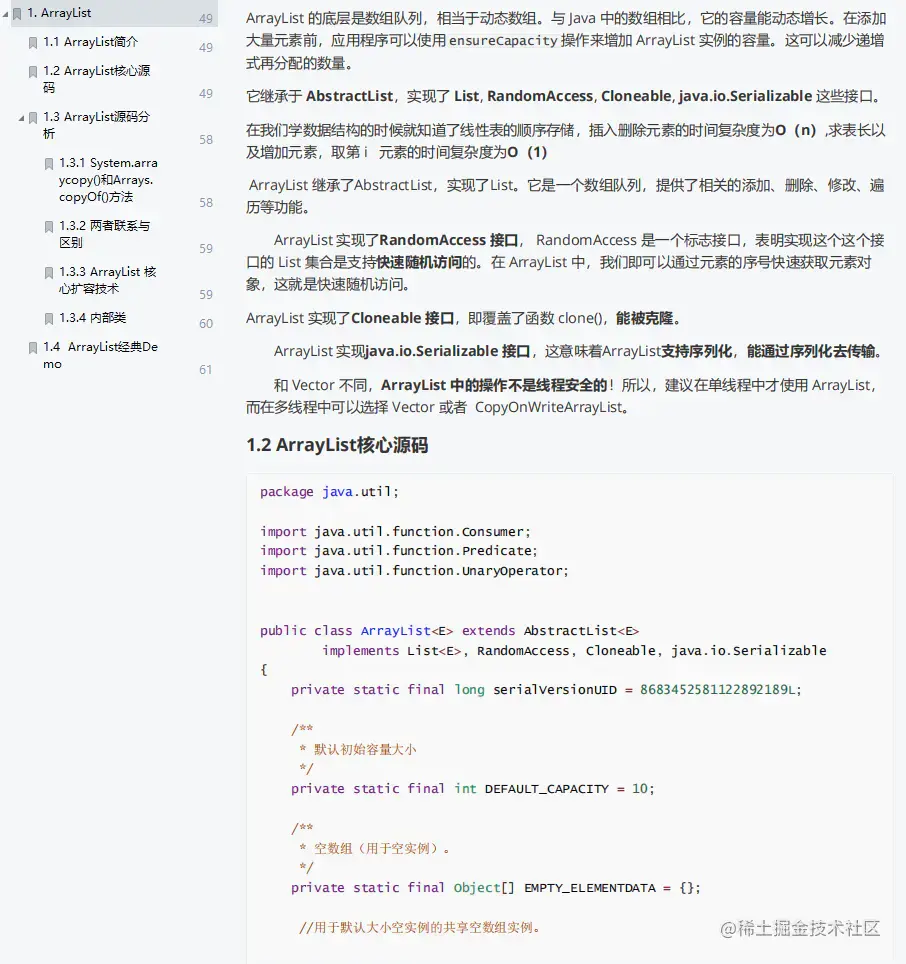The height and width of the screenshot is (964, 906).
Task: Collapse the 1.3 ArrayList源码分析 section
Action: (22, 117)
